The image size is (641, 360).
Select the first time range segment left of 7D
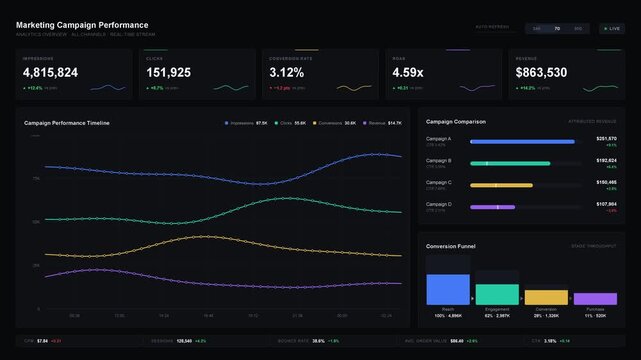pyautogui.click(x=537, y=29)
